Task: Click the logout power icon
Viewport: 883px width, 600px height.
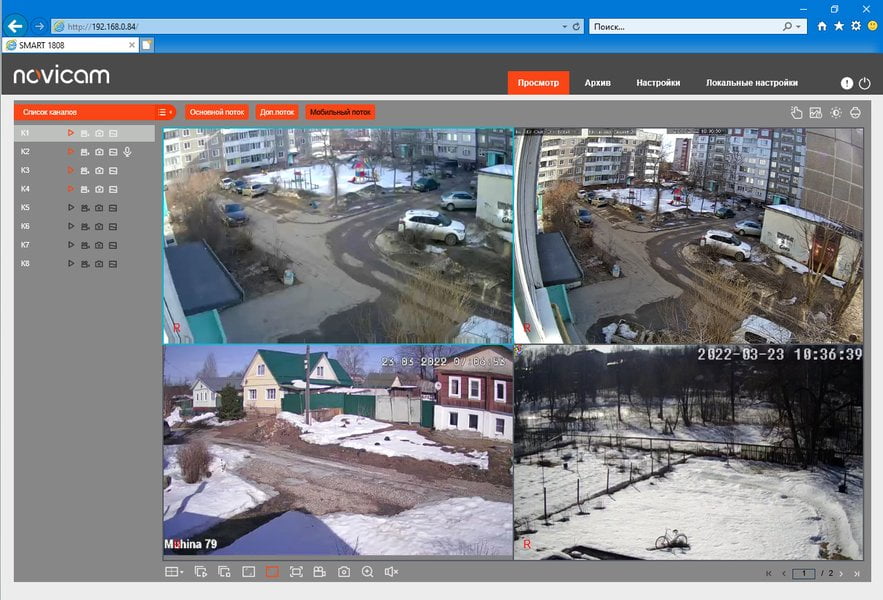Action: pyautogui.click(x=864, y=83)
